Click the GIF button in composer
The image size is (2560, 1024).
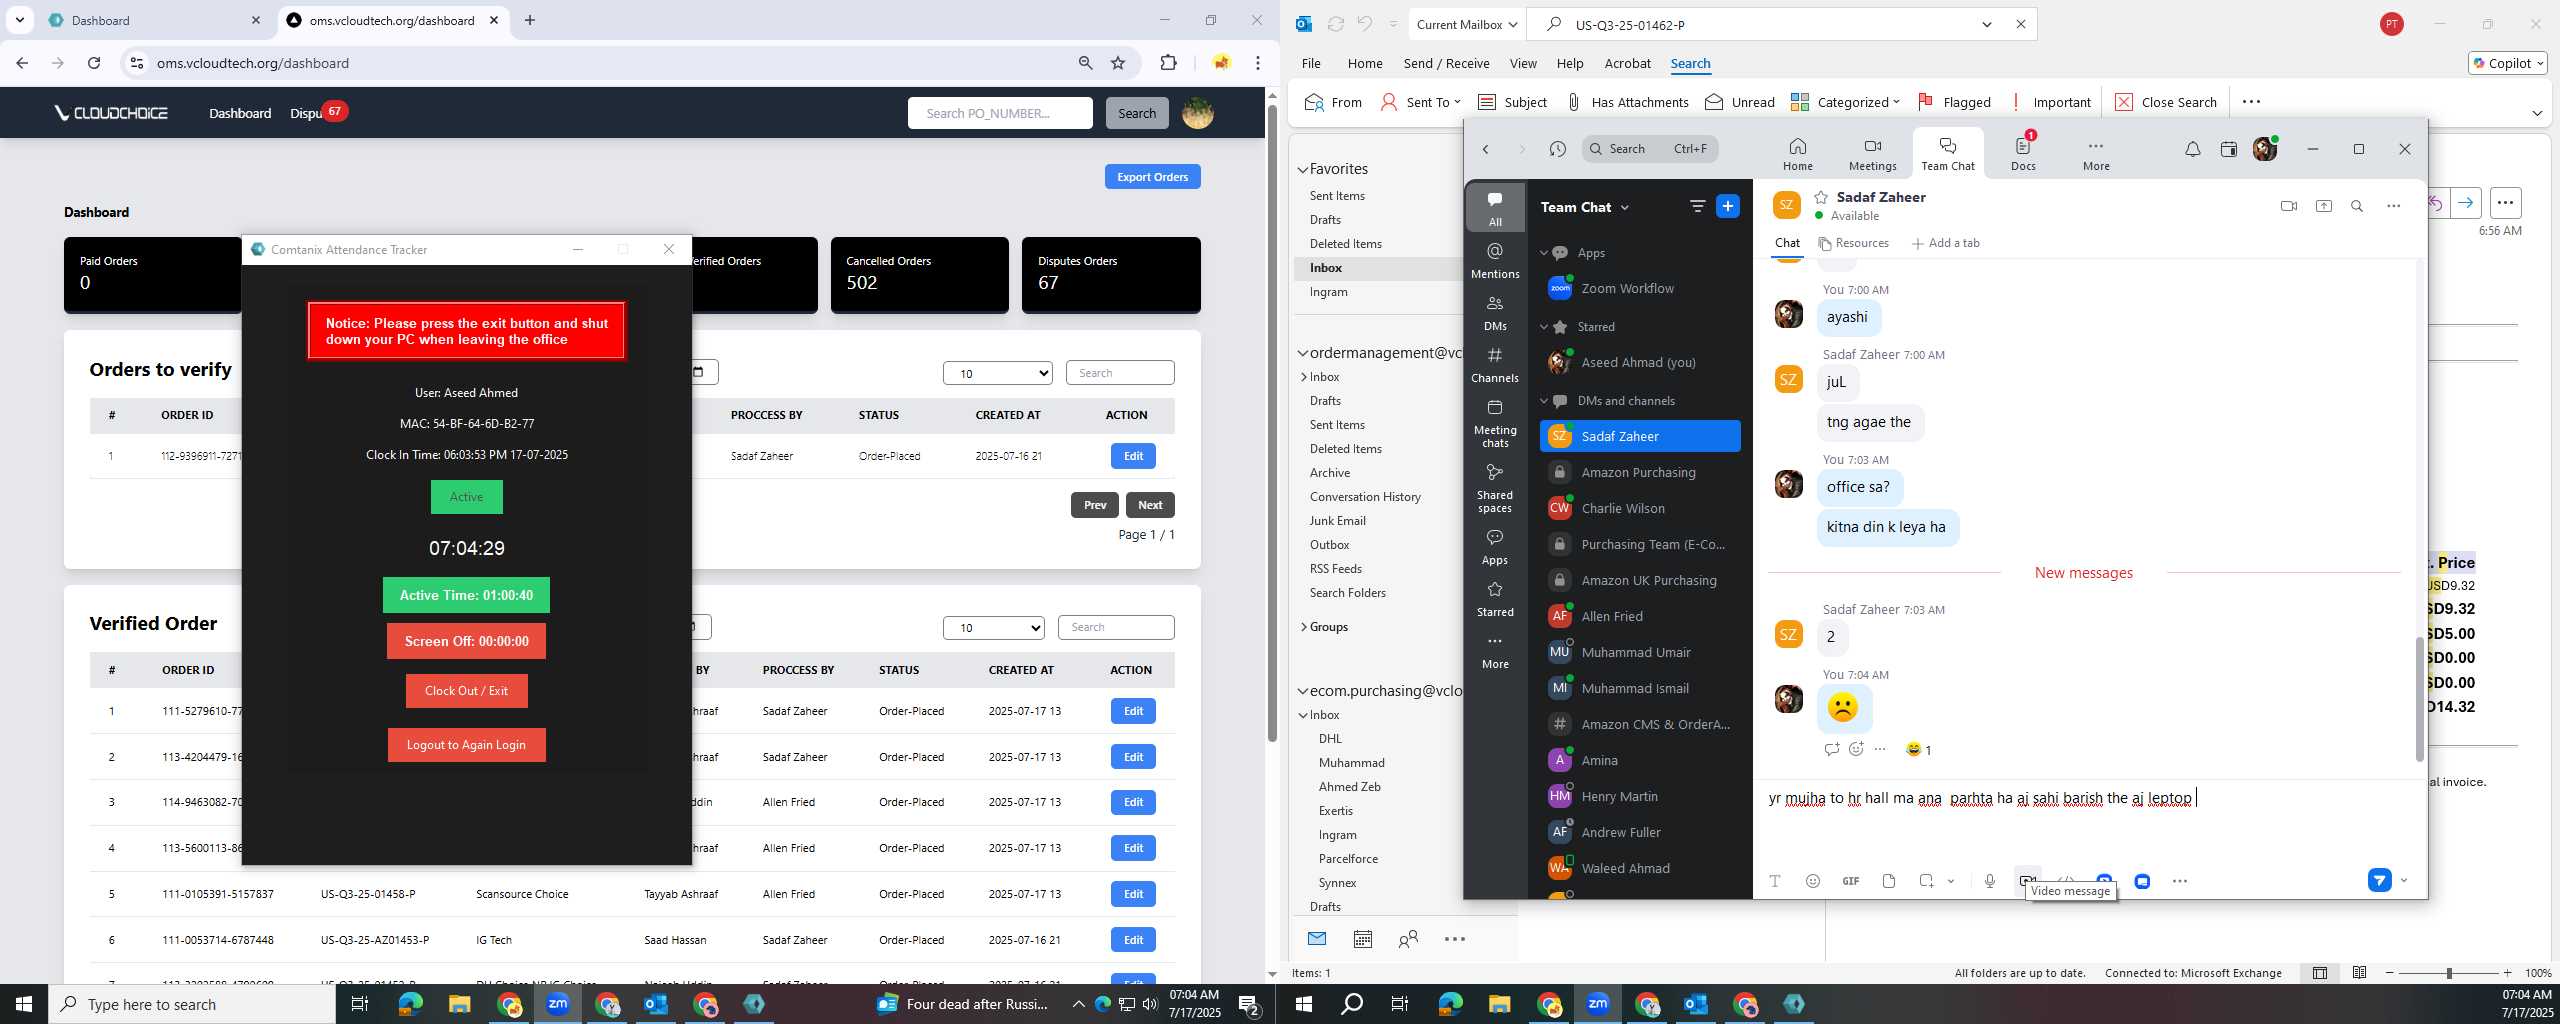click(1851, 881)
